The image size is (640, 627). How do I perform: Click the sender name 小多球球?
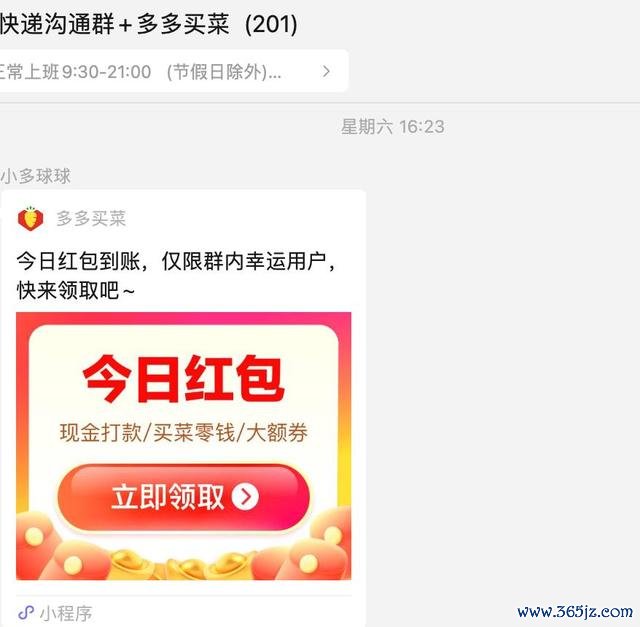[x=36, y=176]
